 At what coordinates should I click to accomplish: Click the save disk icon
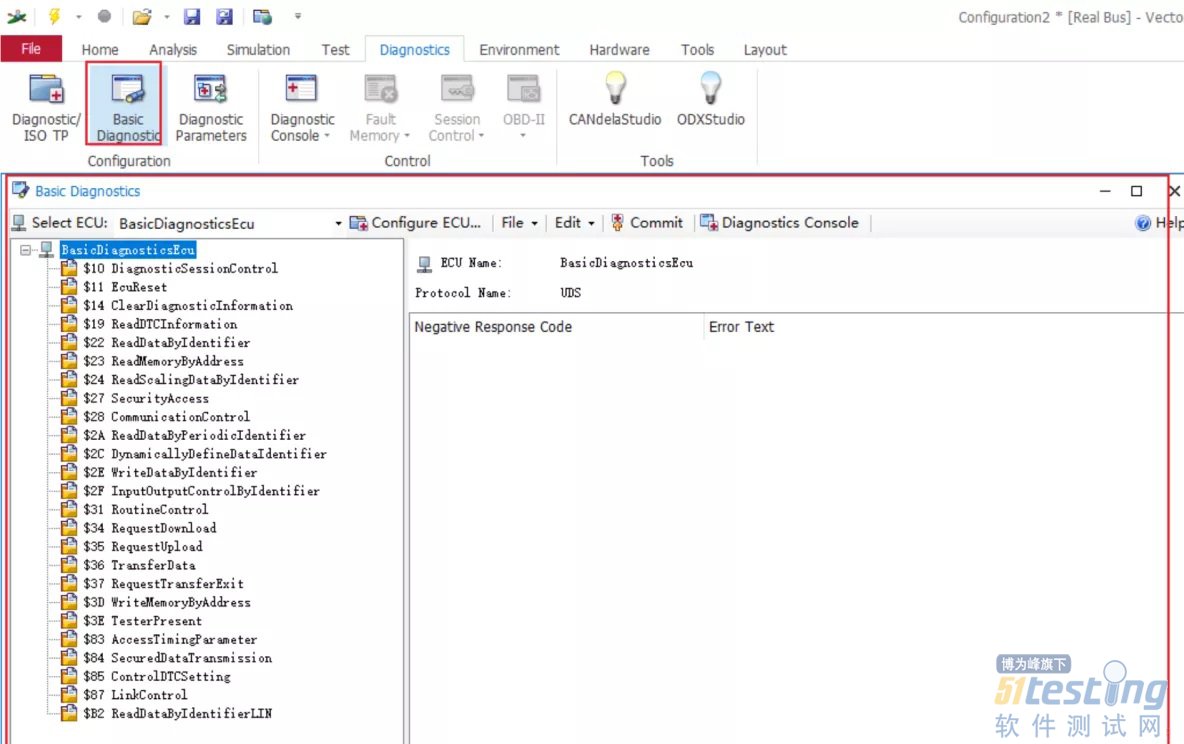192,16
